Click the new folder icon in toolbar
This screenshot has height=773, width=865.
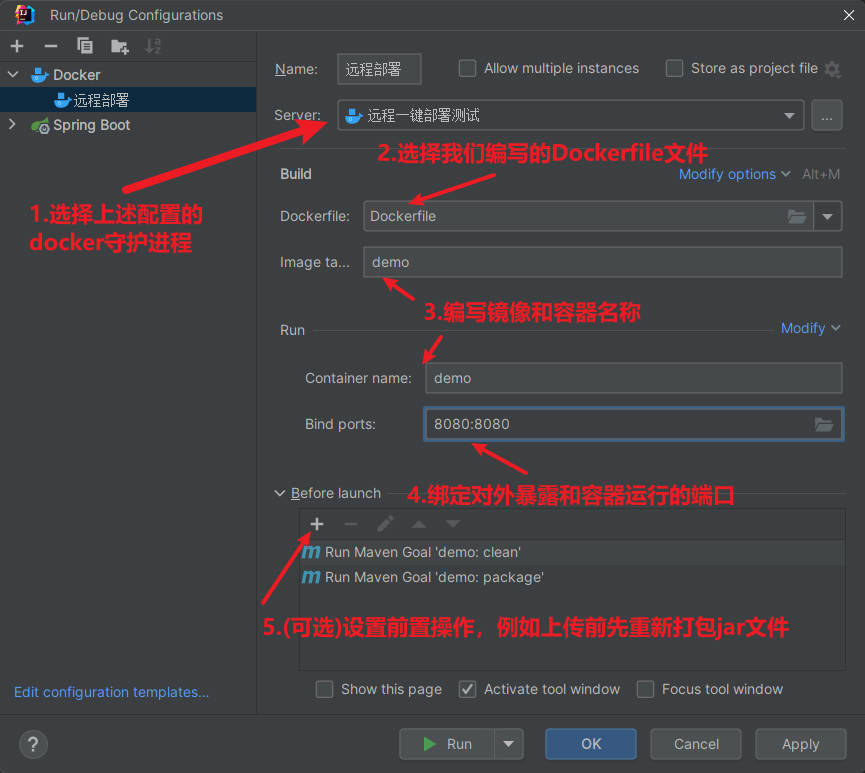point(119,46)
